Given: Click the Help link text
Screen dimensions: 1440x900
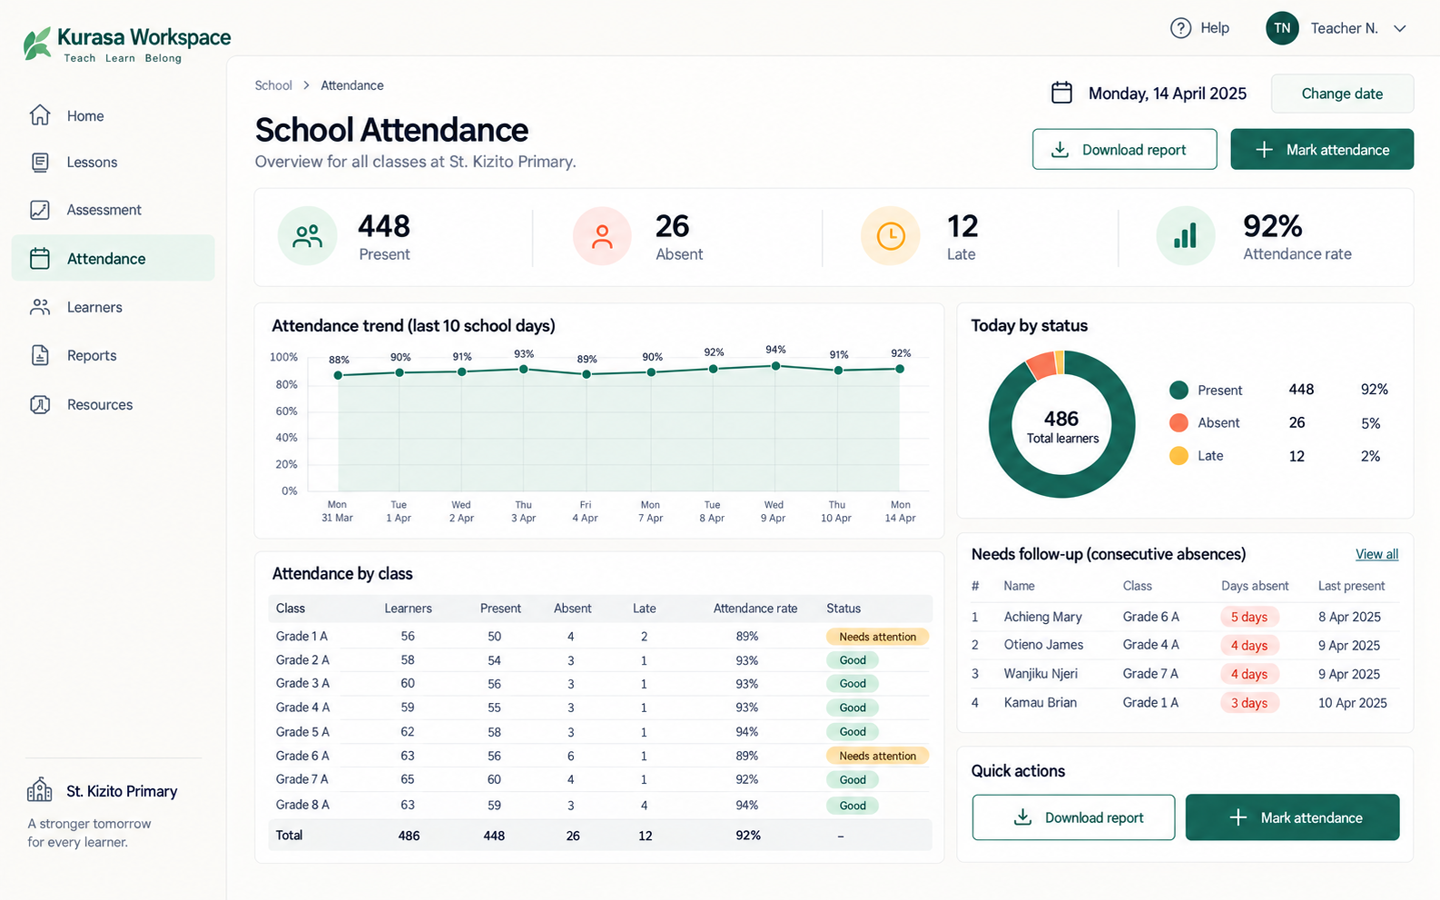Looking at the screenshot, I should point(1215,28).
